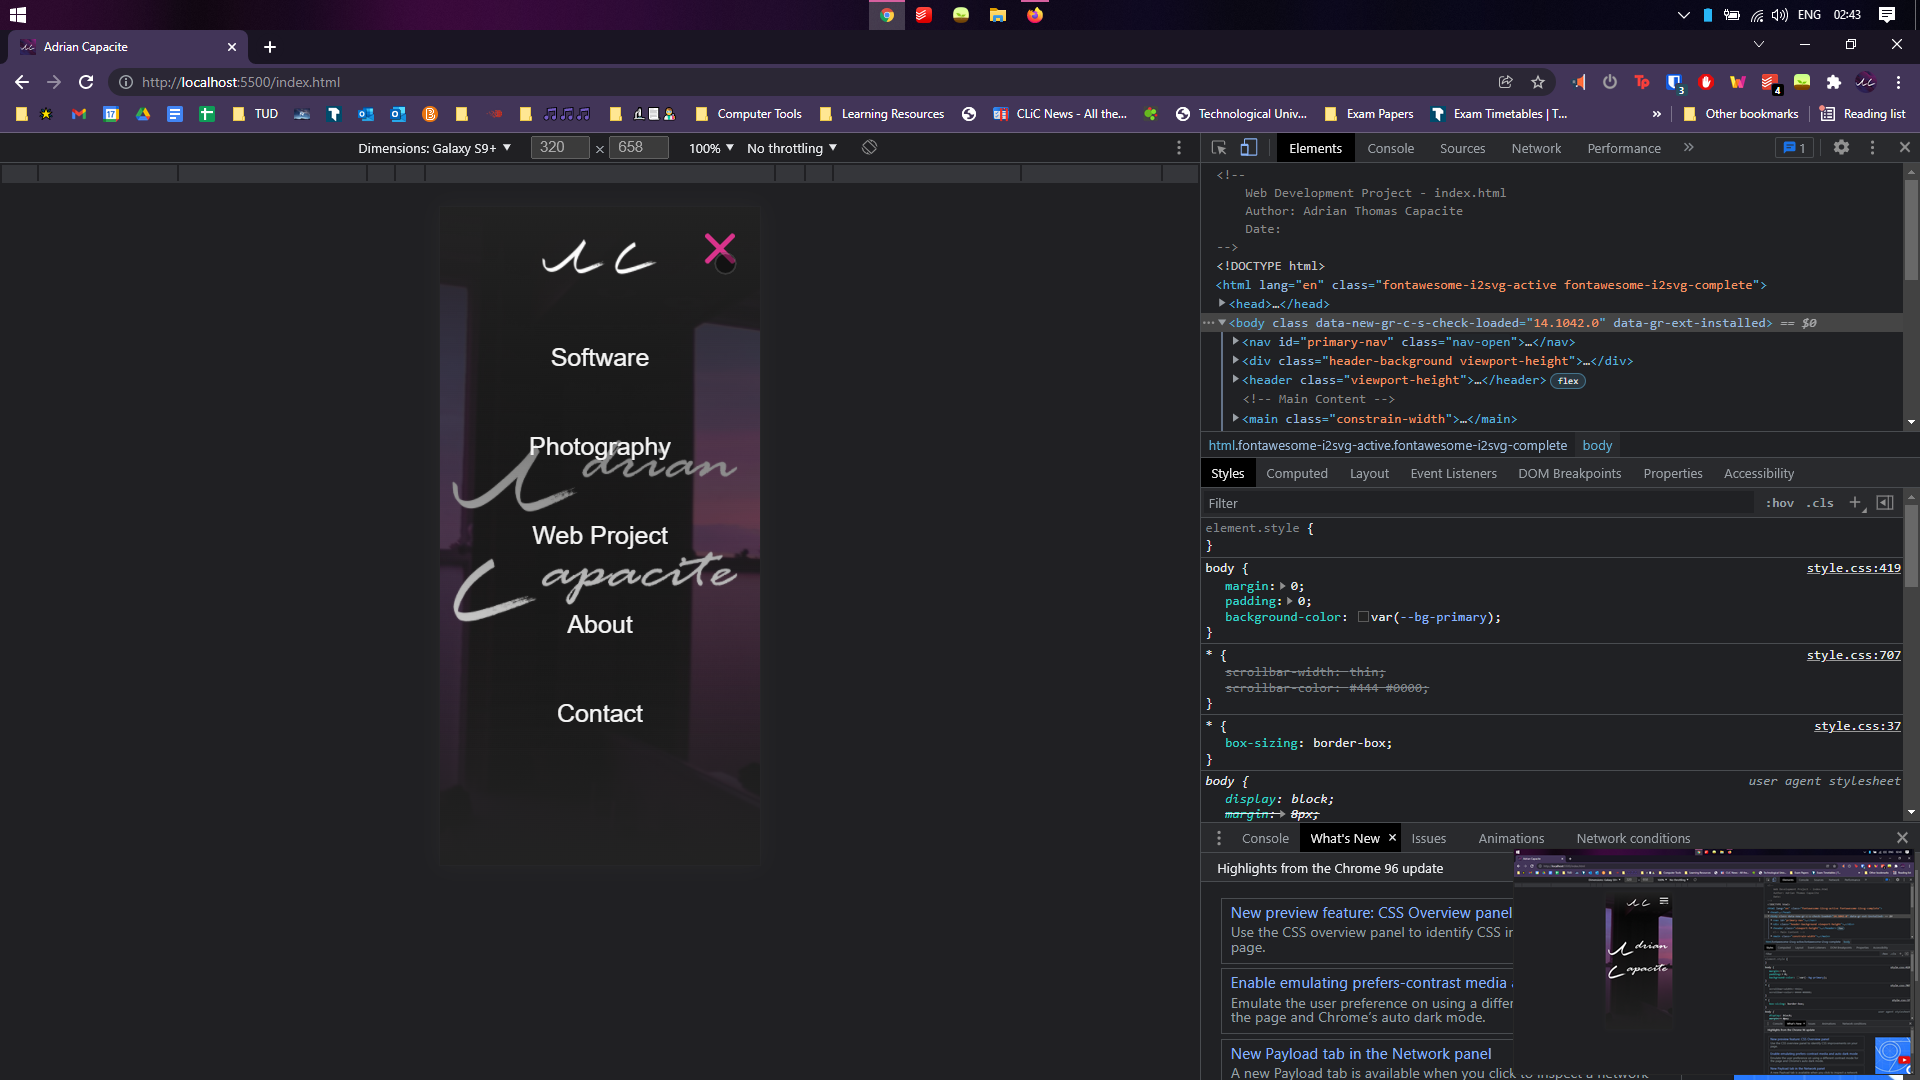Click the style.css:707 source link

click(x=1853, y=655)
